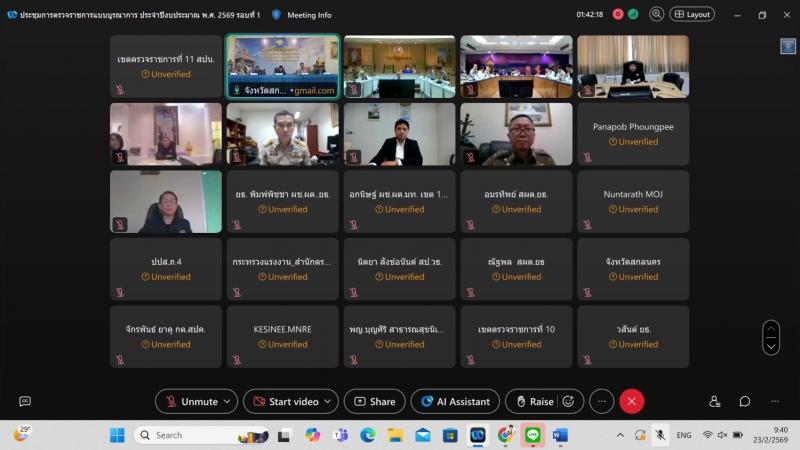Screen dimensions: 800x450
Task: Select the video tile of man in black suit
Action: coord(399,134)
